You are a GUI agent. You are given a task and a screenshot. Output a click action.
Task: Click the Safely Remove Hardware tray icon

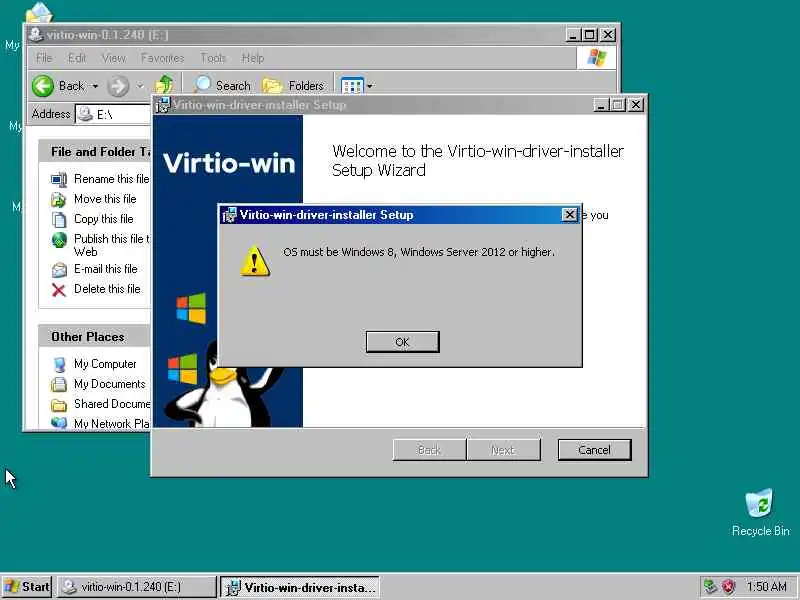pos(710,587)
